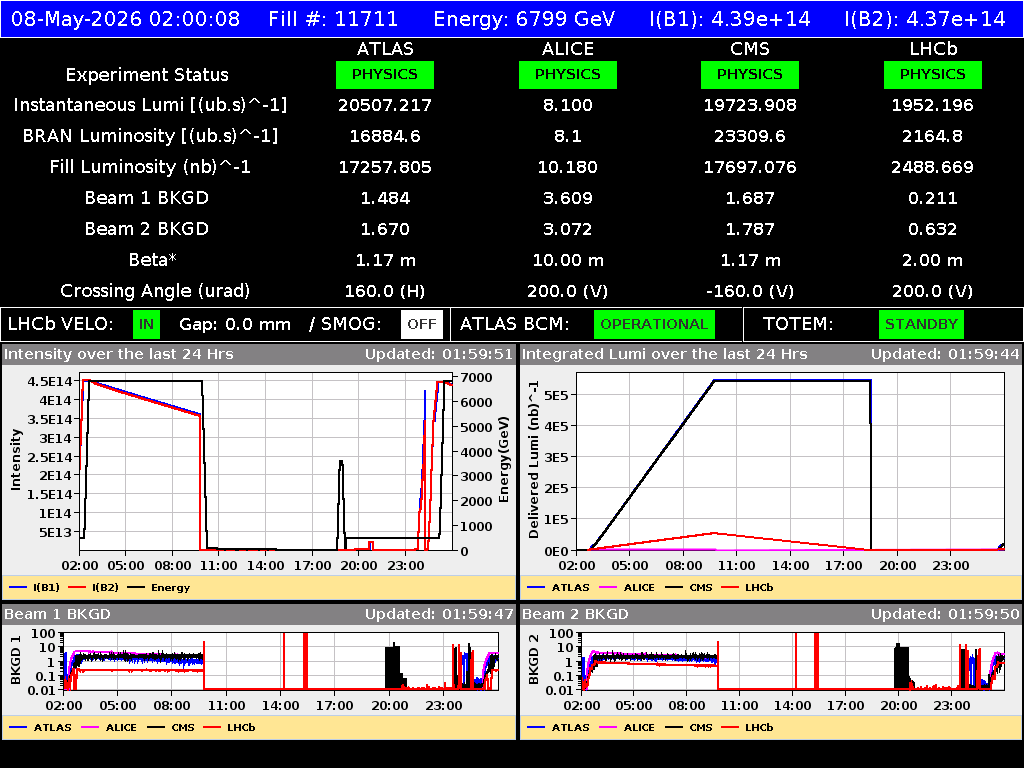
Task: Select ATLAS crossing angle 160.0 (H)
Action: tap(385, 291)
